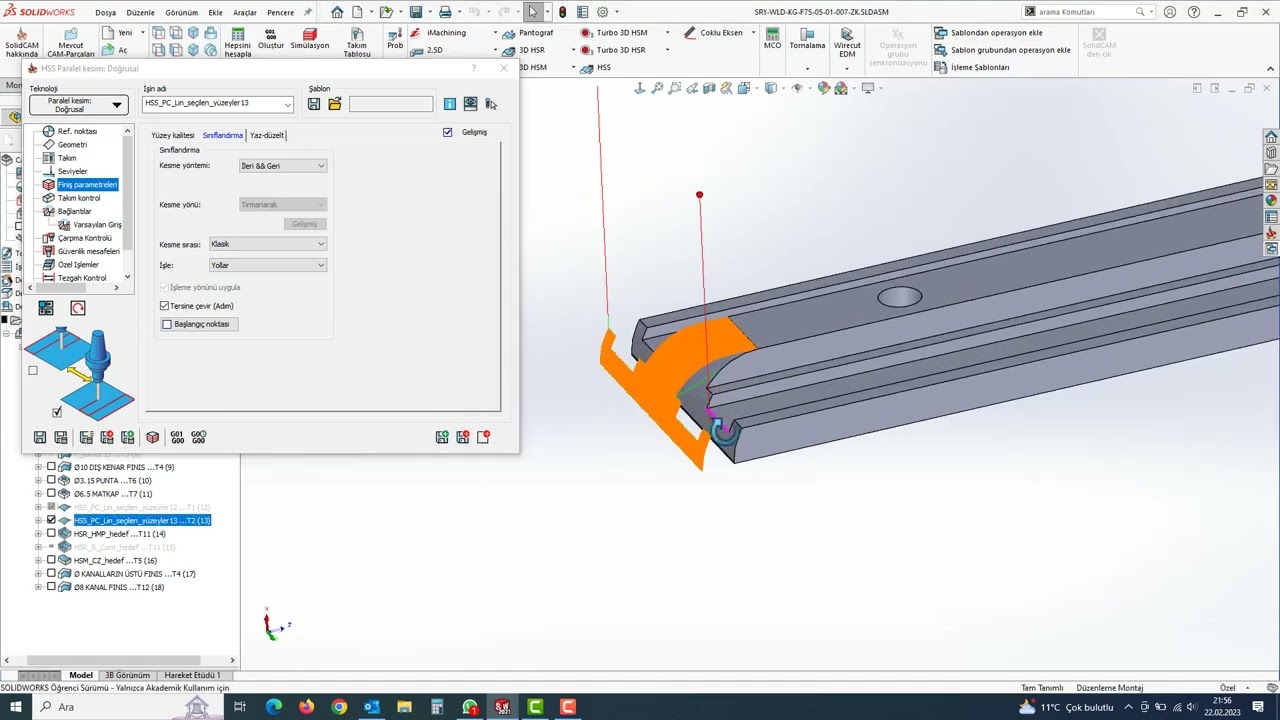1280x720 pixels.
Task: Check the Ø3.15 PUNTA operation box
Action: 52,480
